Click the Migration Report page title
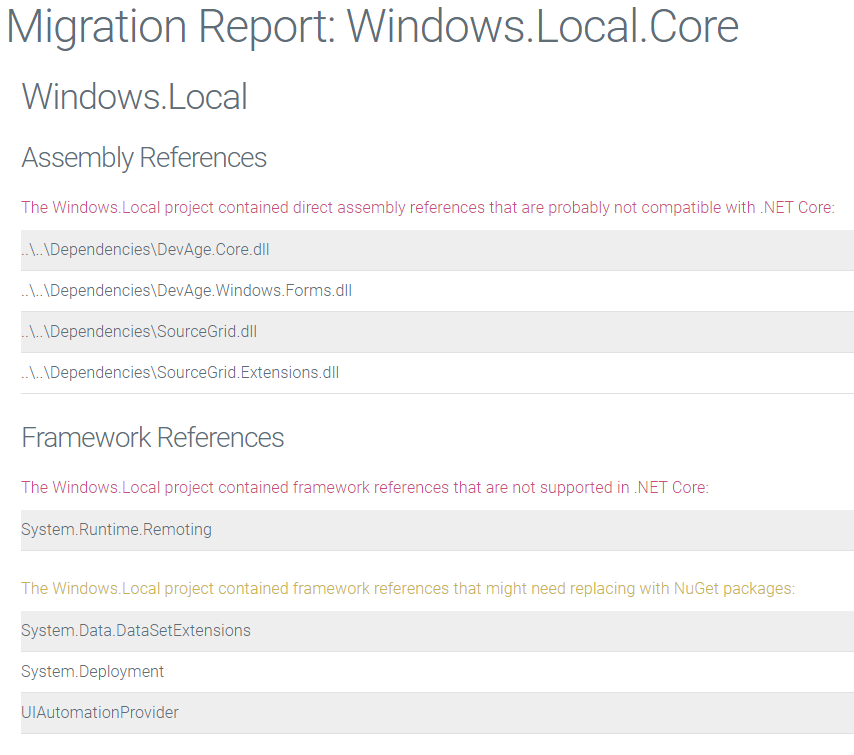 point(372,27)
